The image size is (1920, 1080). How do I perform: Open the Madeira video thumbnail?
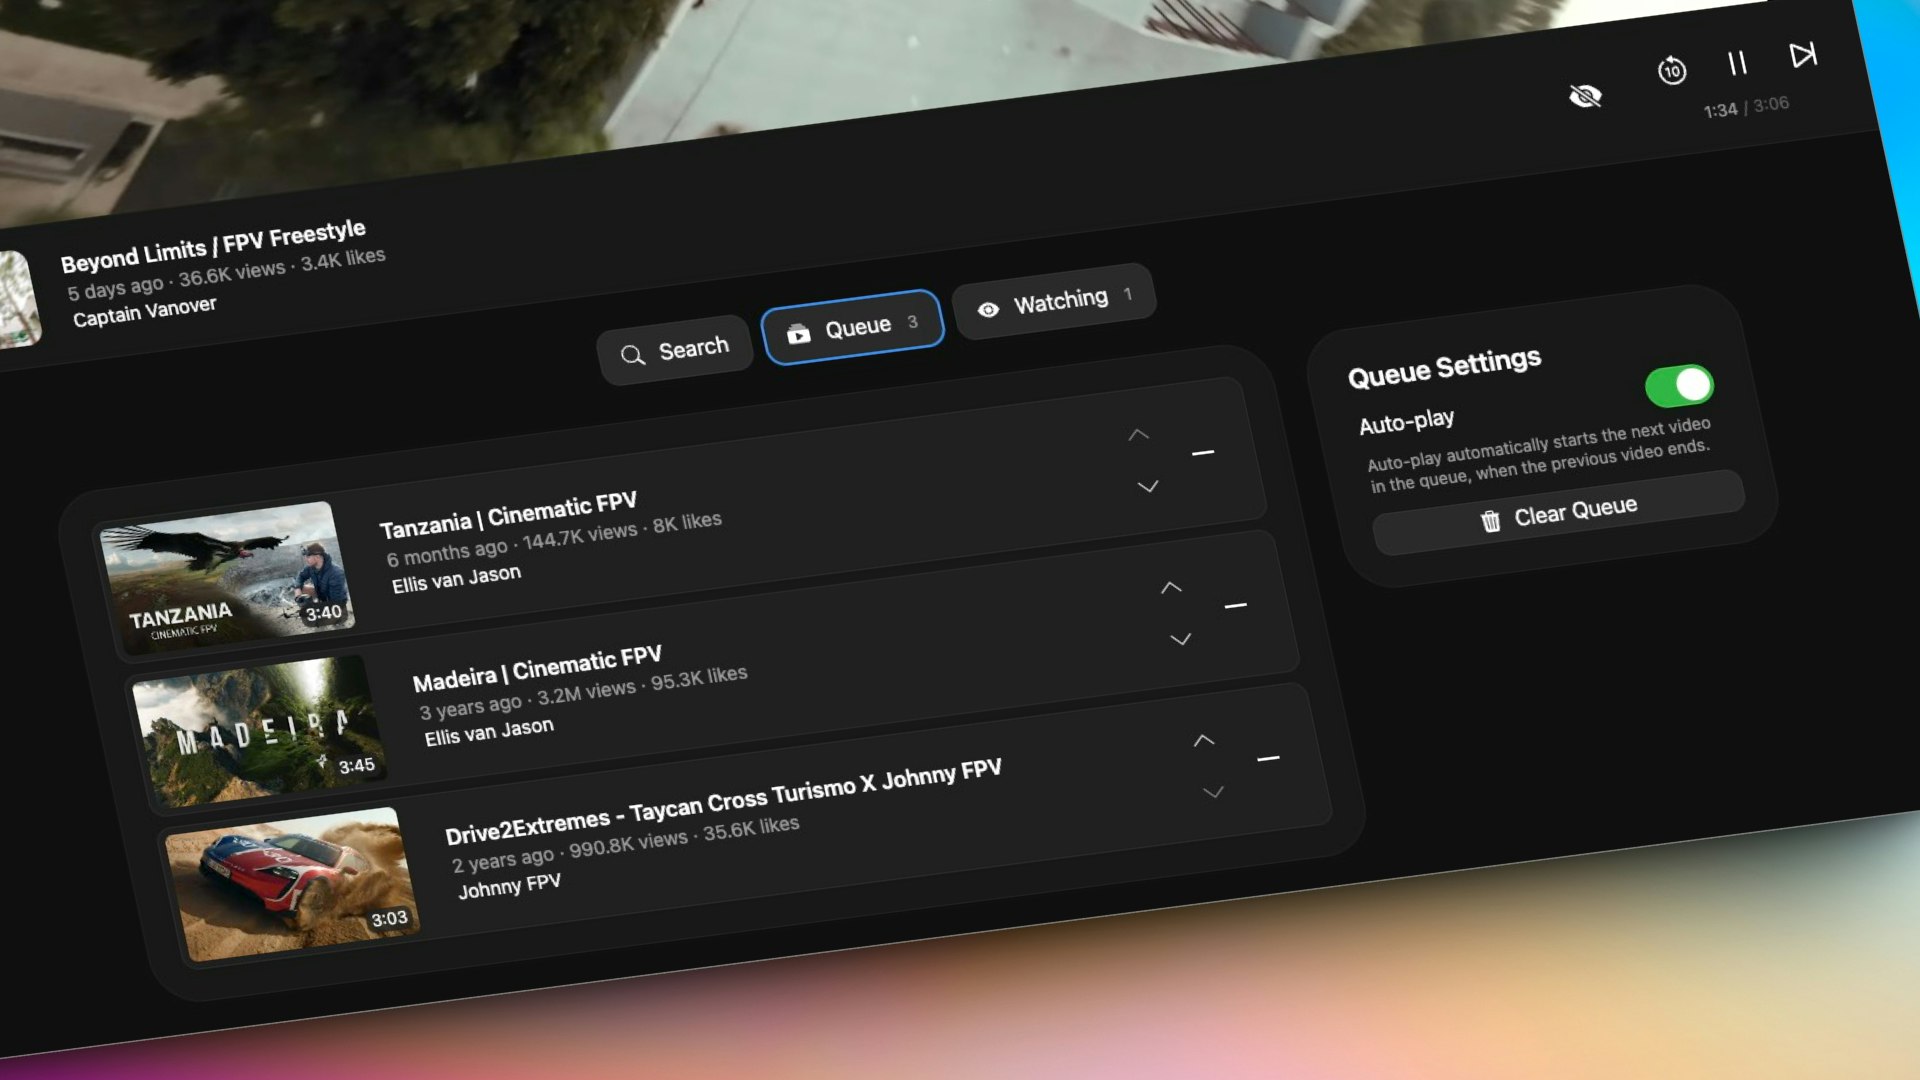260,731
